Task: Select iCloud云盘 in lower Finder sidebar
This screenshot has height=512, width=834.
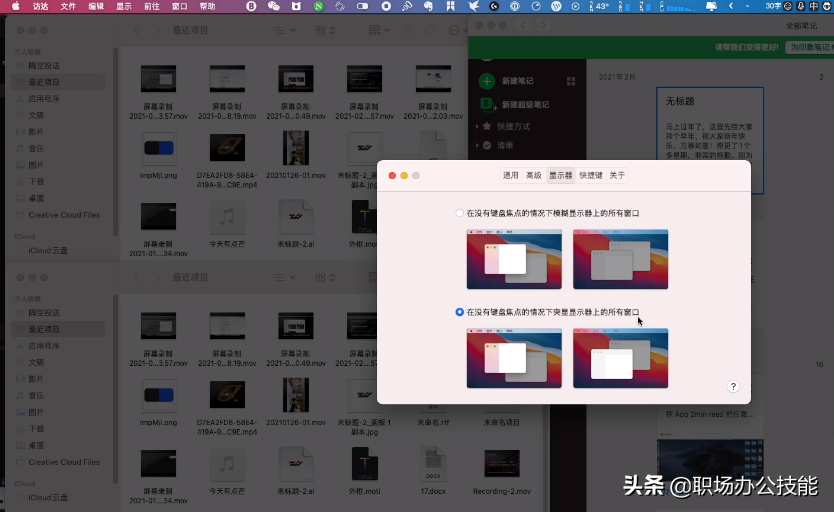Action: 57,498
